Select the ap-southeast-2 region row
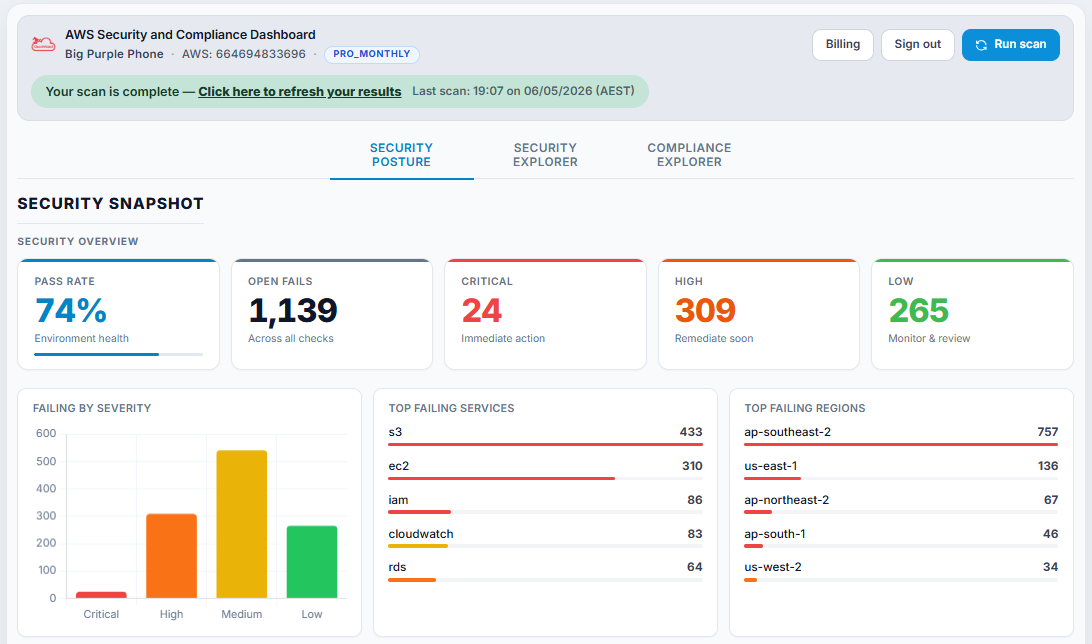 pyautogui.click(x=901, y=436)
